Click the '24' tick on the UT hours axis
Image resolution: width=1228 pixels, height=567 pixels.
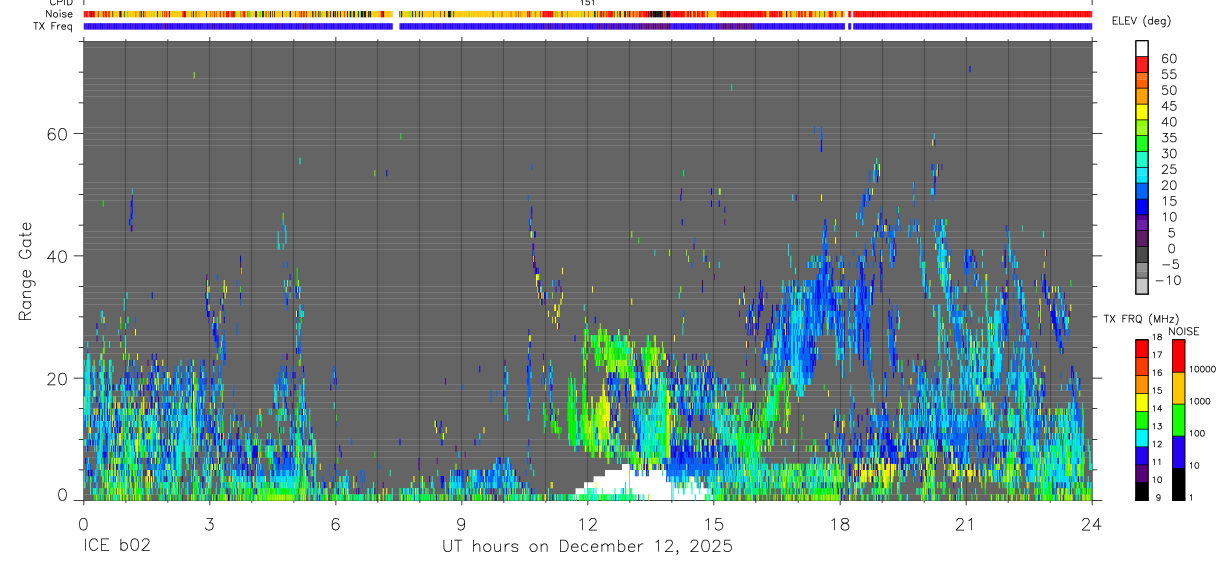[1092, 524]
